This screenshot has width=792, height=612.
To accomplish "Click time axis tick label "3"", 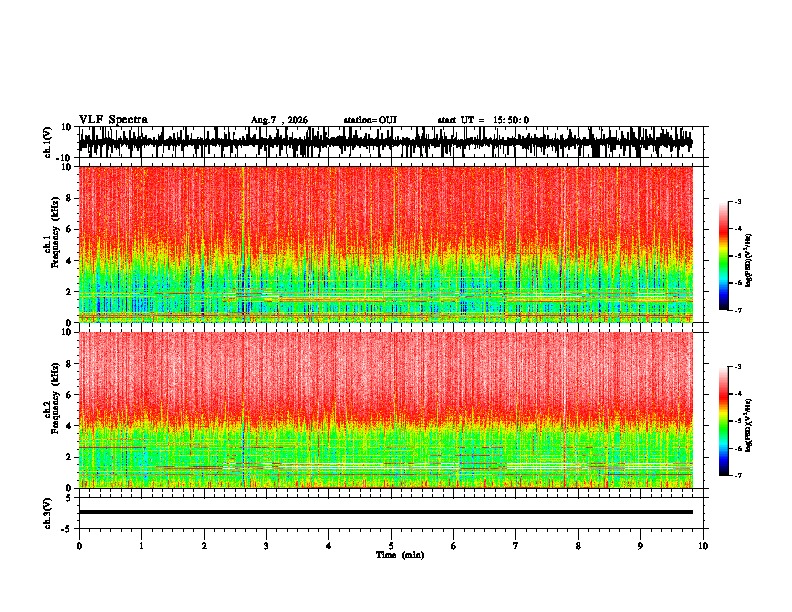I will 266,546.
